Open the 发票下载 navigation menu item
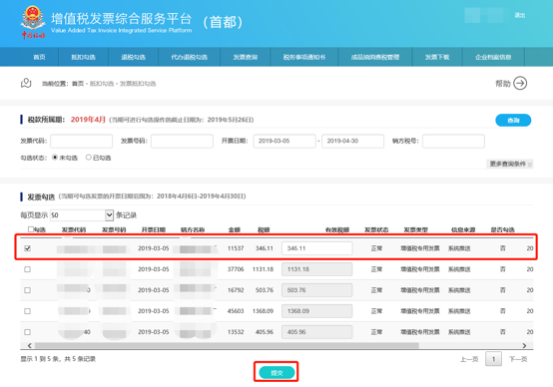553x387 pixels. [x=437, y=57]
